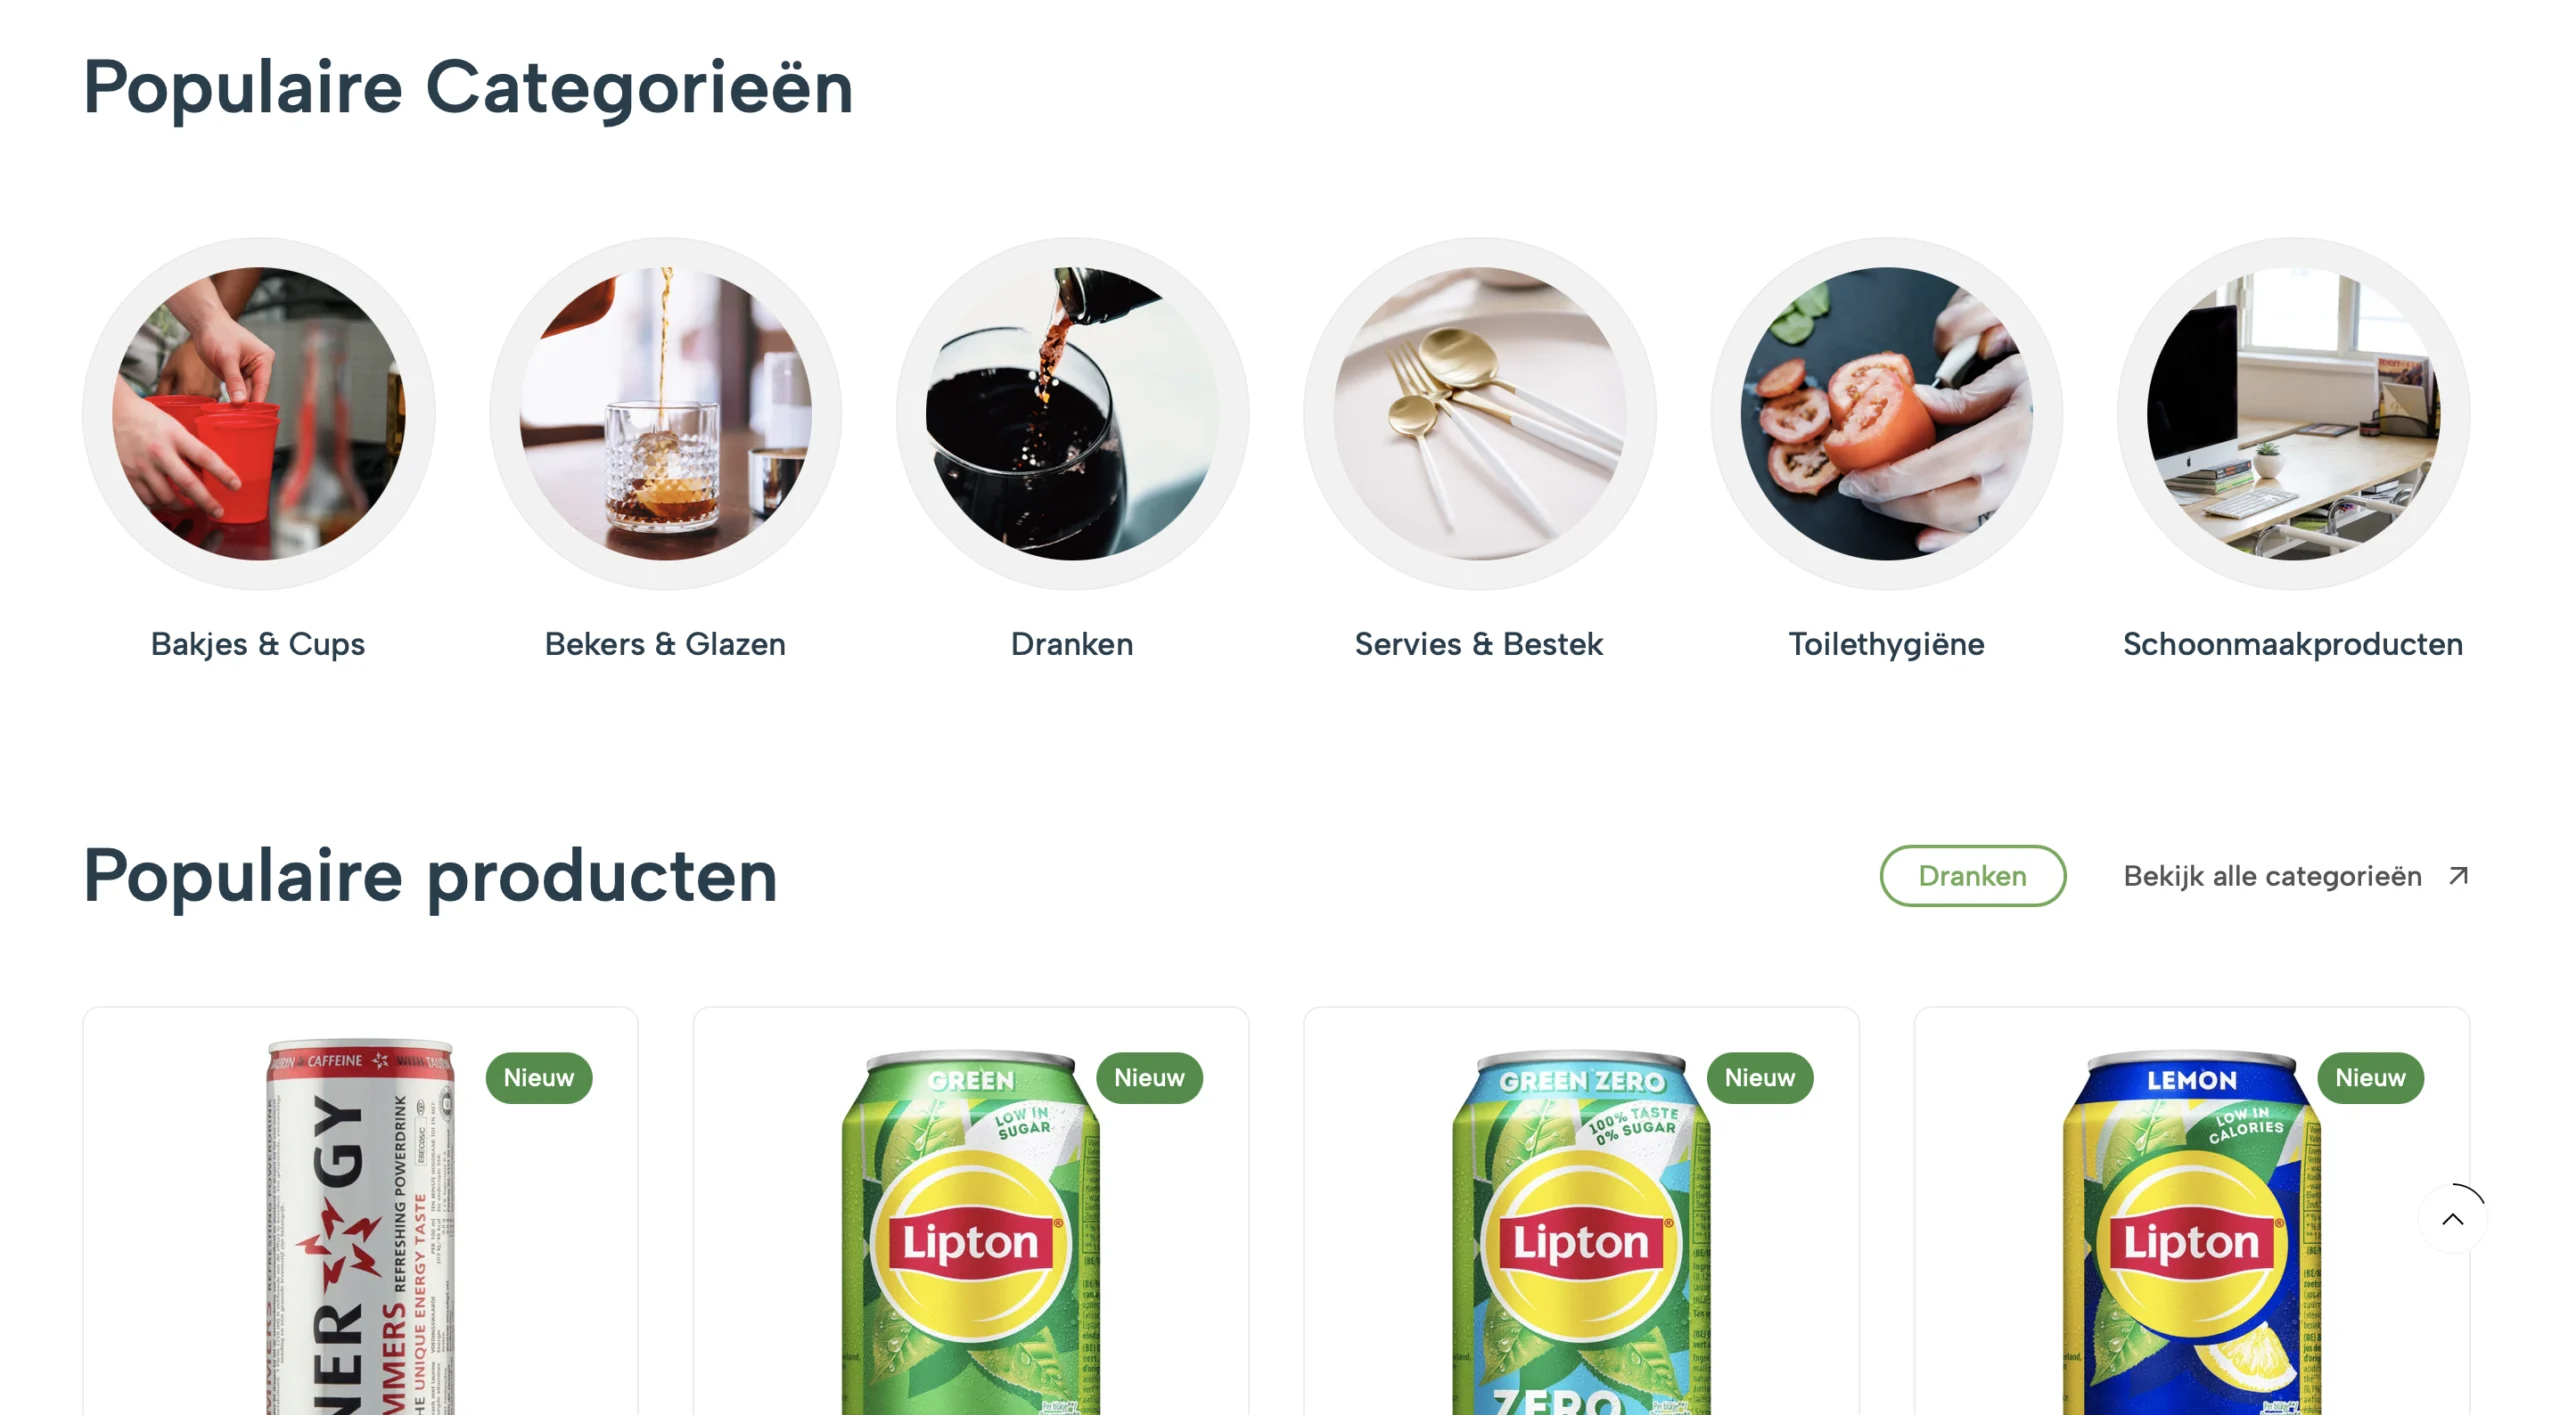Select the Dranken category circle image
This screenshot has height=1415, width=2560.
1072,413
